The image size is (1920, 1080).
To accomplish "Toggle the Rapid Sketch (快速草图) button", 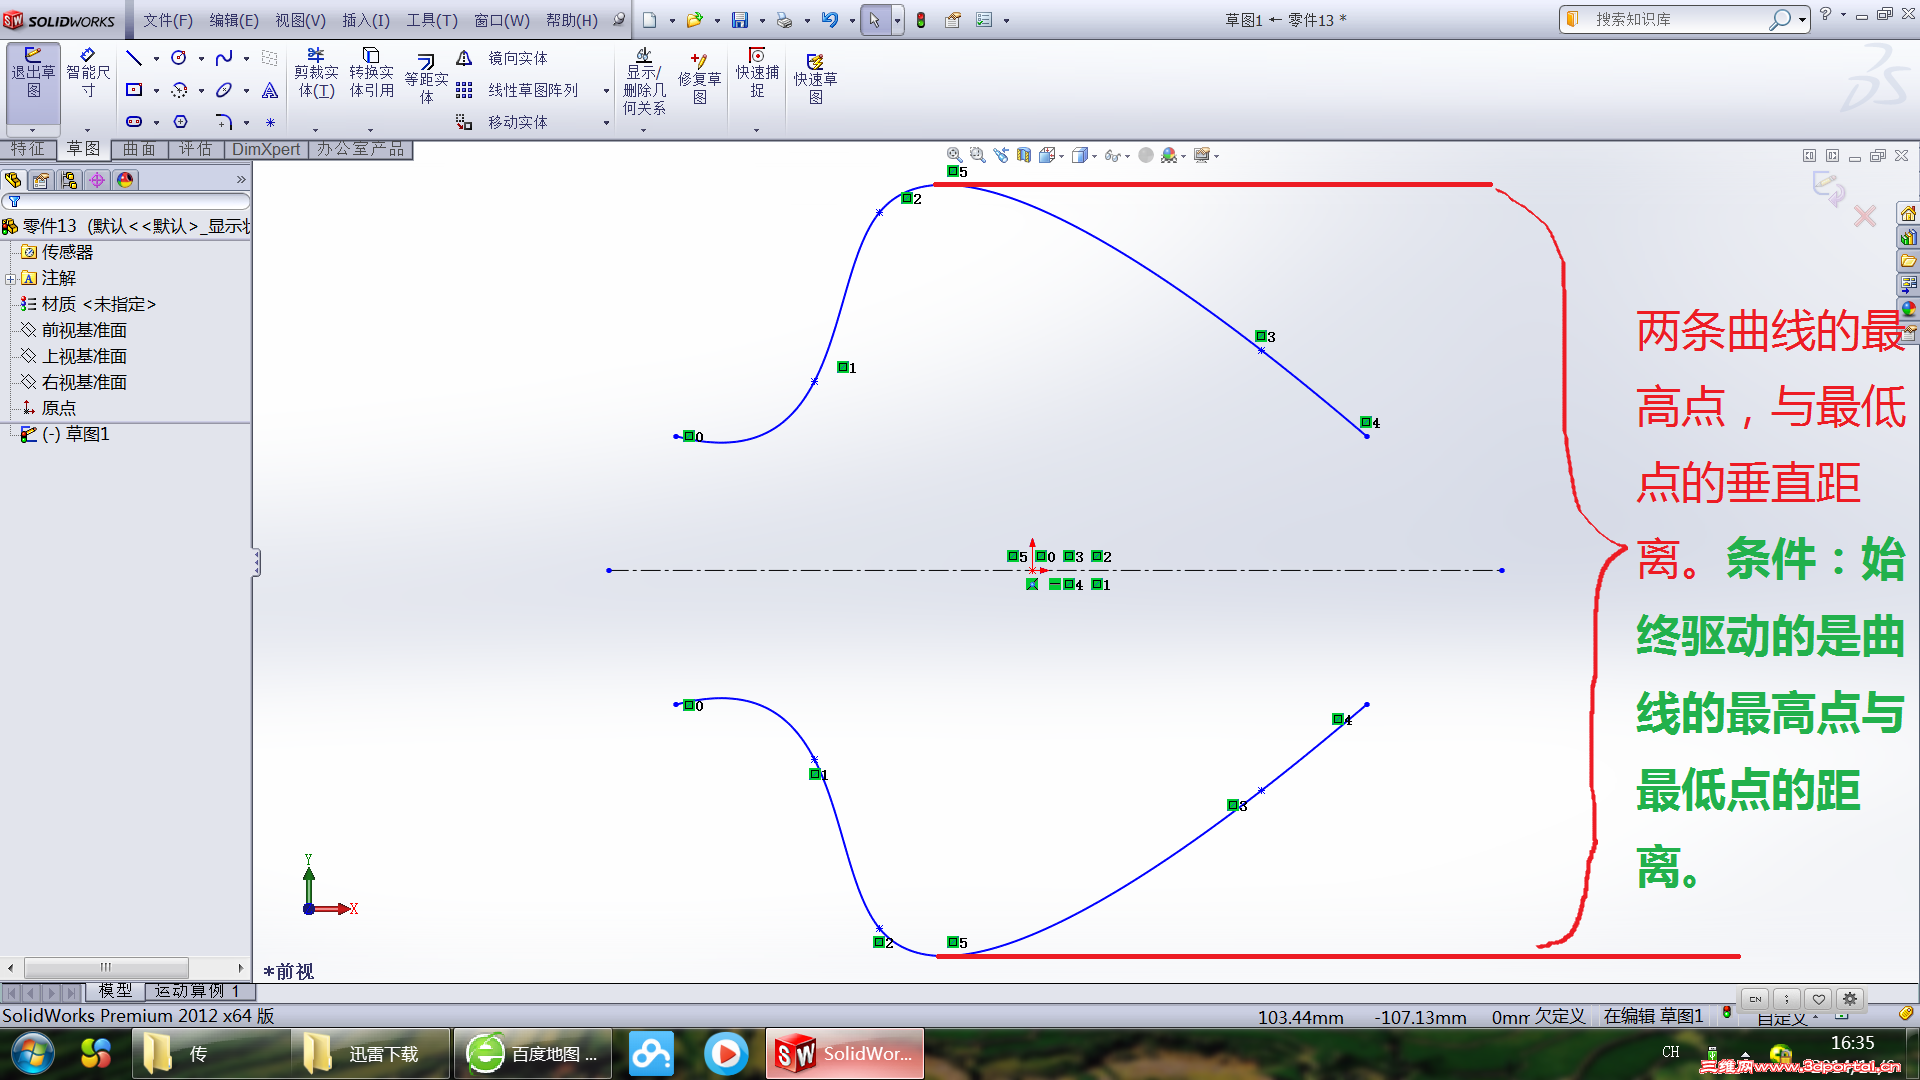I will click(x=815, y=78).
